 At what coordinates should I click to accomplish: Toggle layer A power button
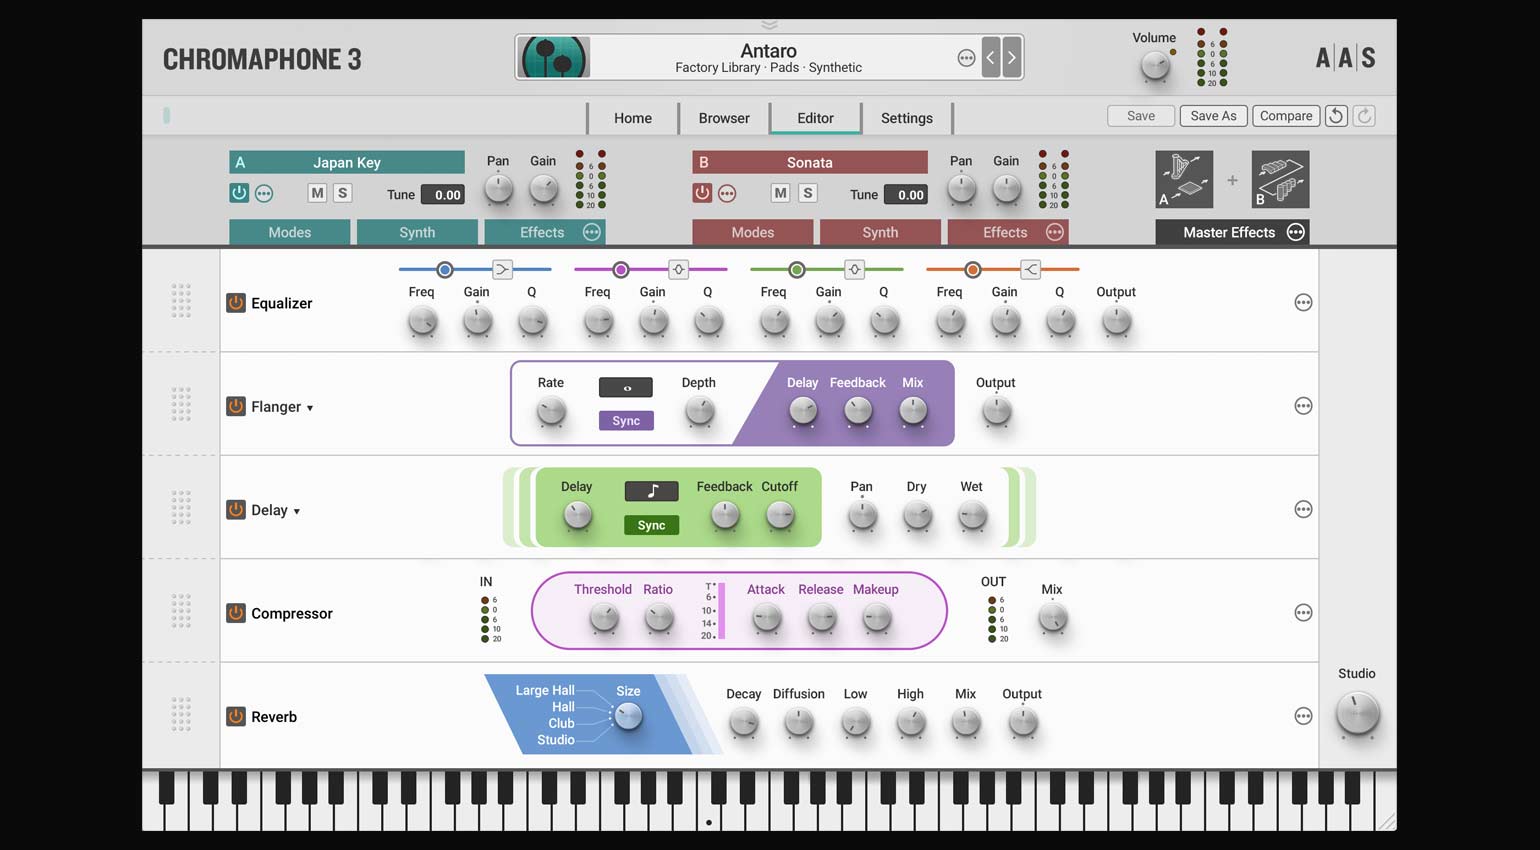(x=239, y=193)
